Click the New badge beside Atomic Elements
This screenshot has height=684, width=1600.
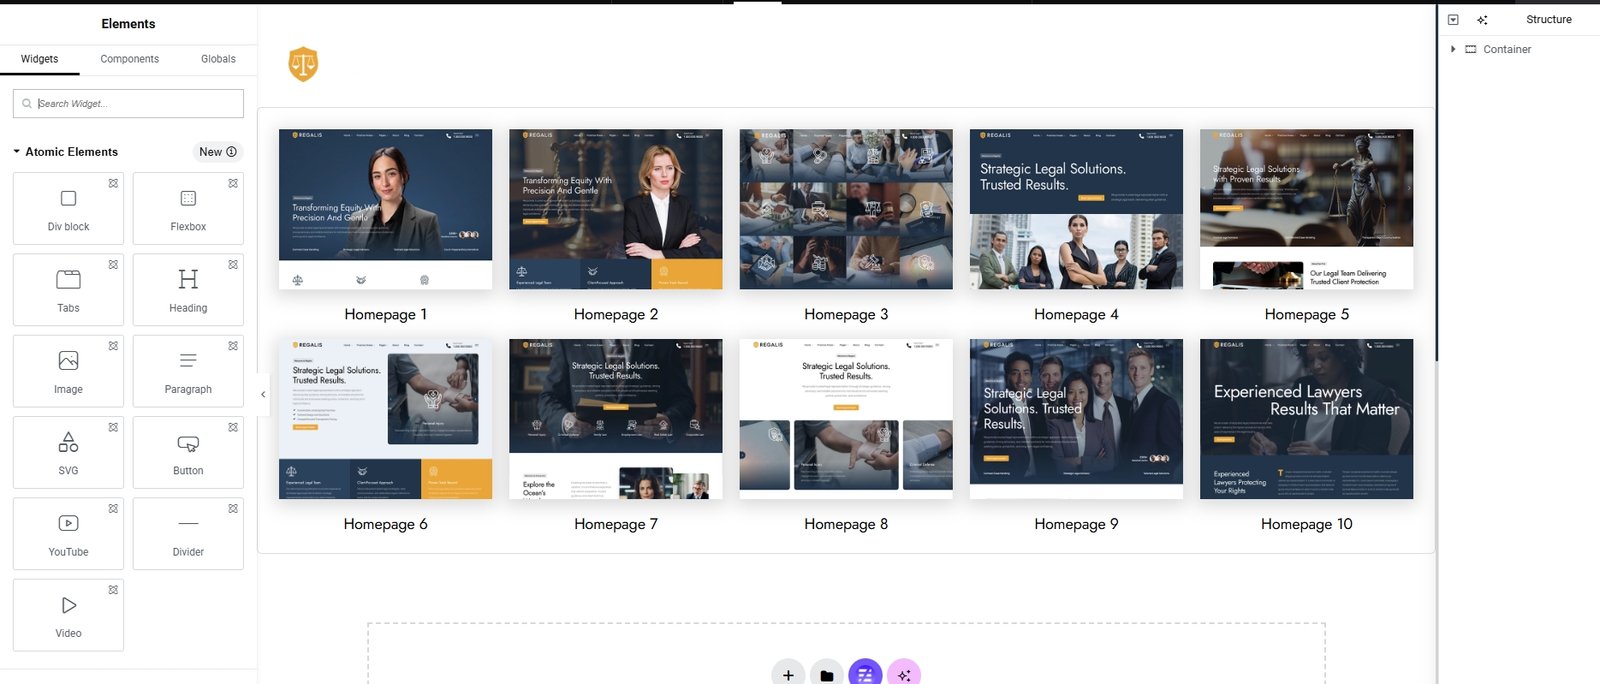217,152
